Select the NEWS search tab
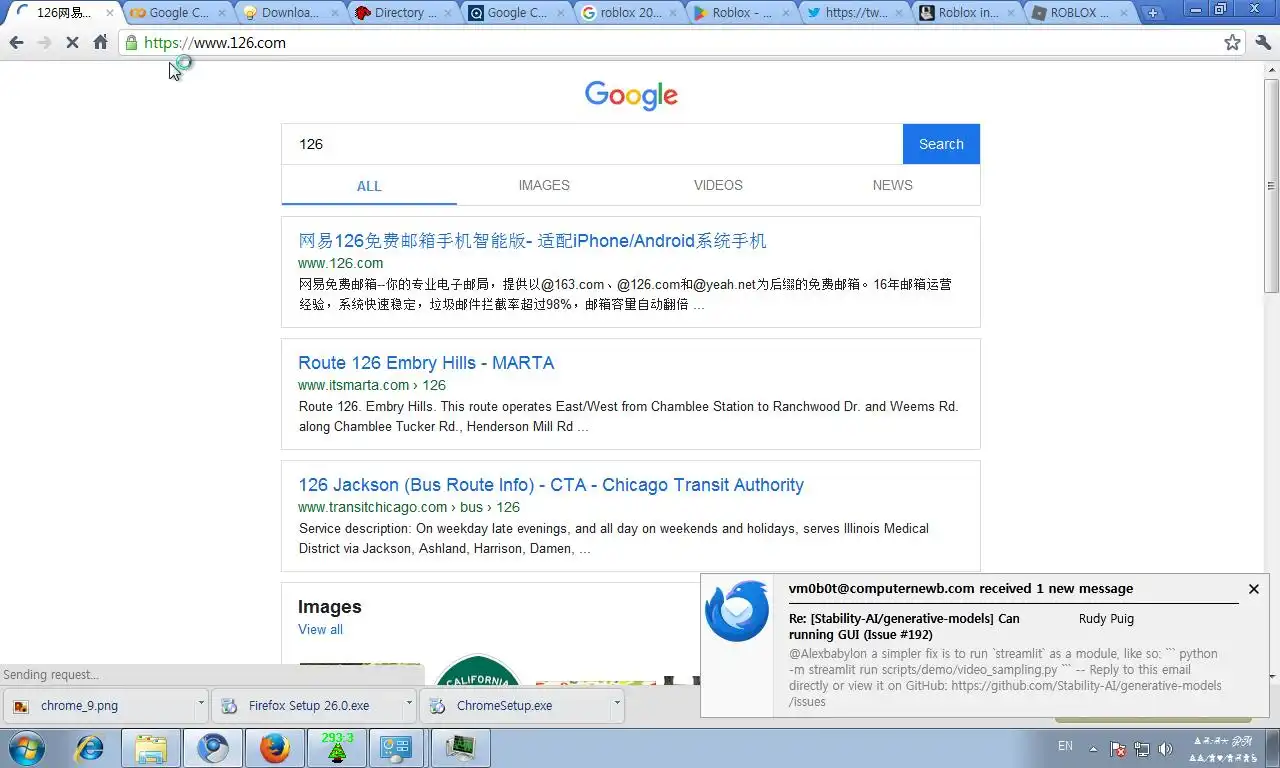The width and height of the screenshot is (1280, 768). click(x=892, y=185)
